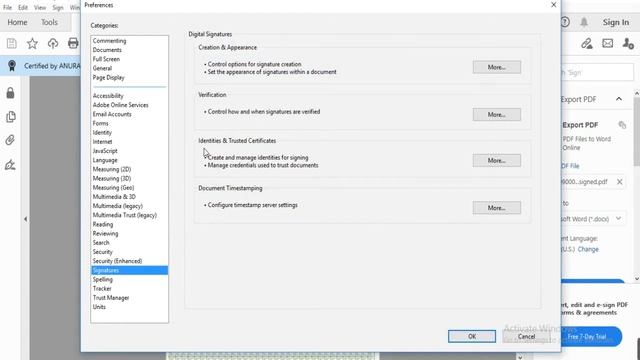Select Internet category

(102, 142)
